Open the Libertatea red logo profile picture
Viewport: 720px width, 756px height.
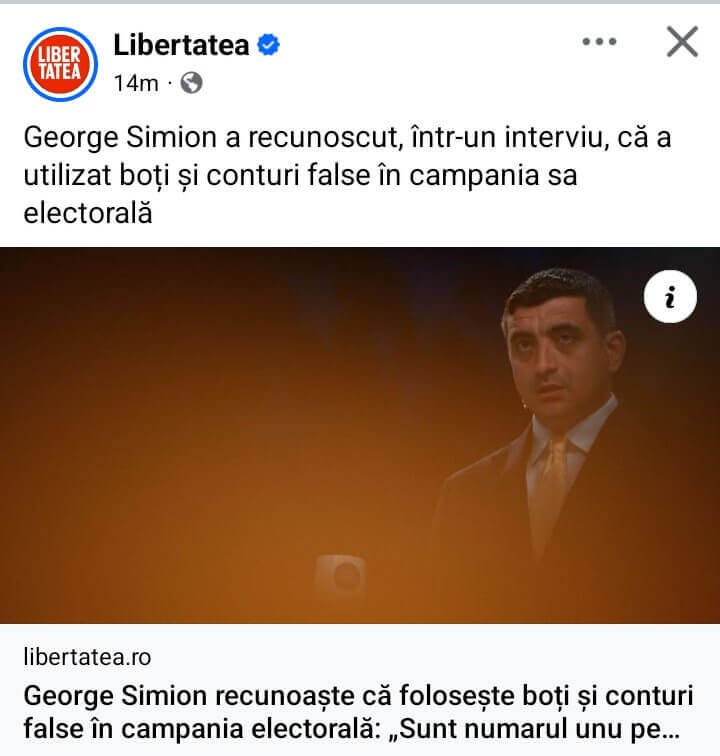(60, 64)
